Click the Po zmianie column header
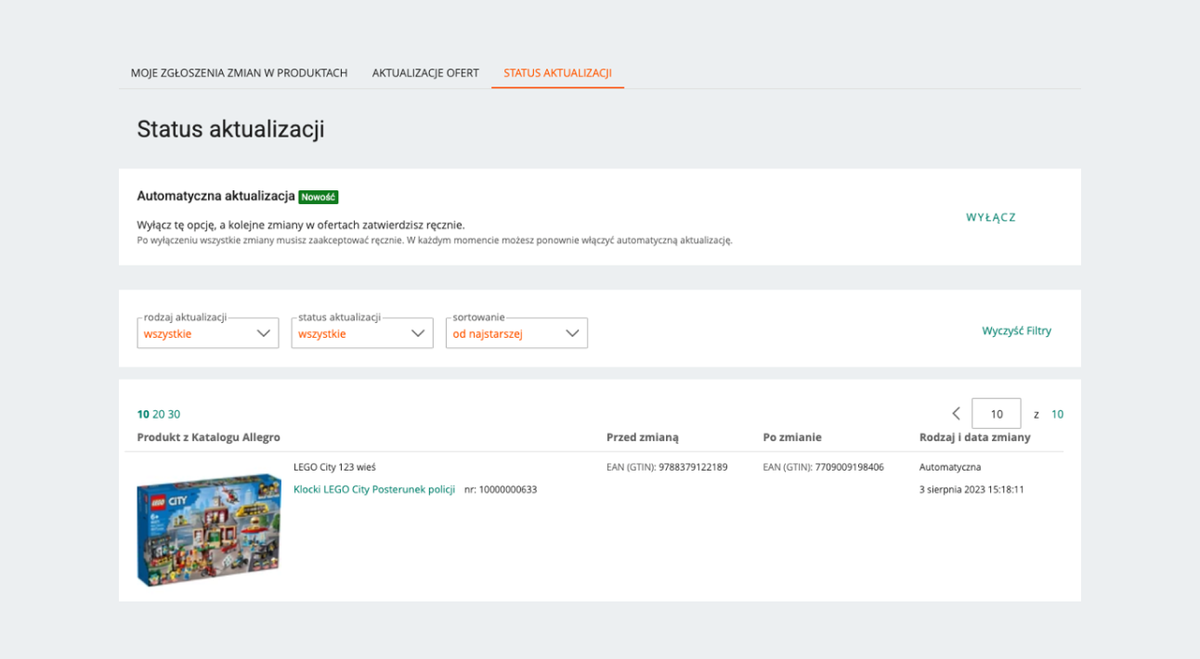The image size is (1200, 659). pyautogui.click(x=792, y=438)
